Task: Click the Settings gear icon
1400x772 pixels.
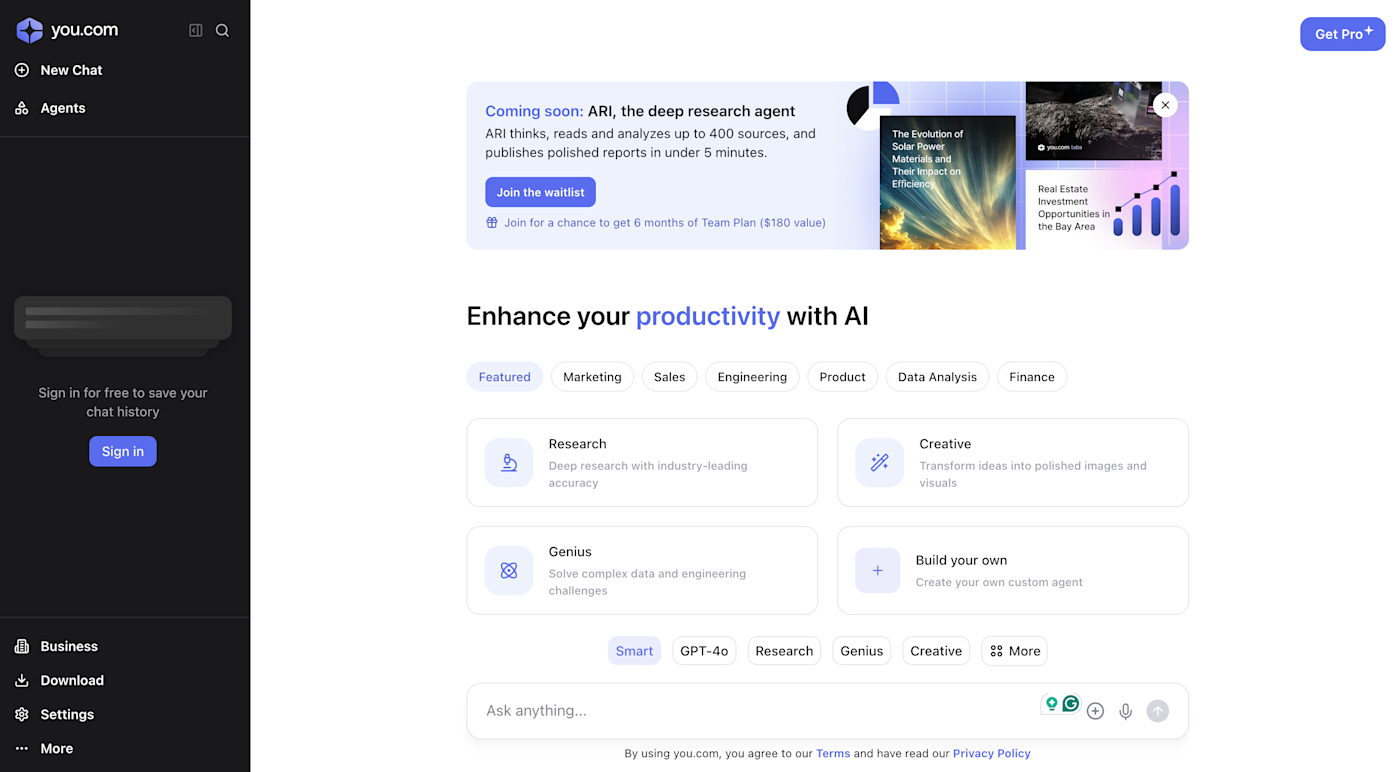Action: coord(22,714)
